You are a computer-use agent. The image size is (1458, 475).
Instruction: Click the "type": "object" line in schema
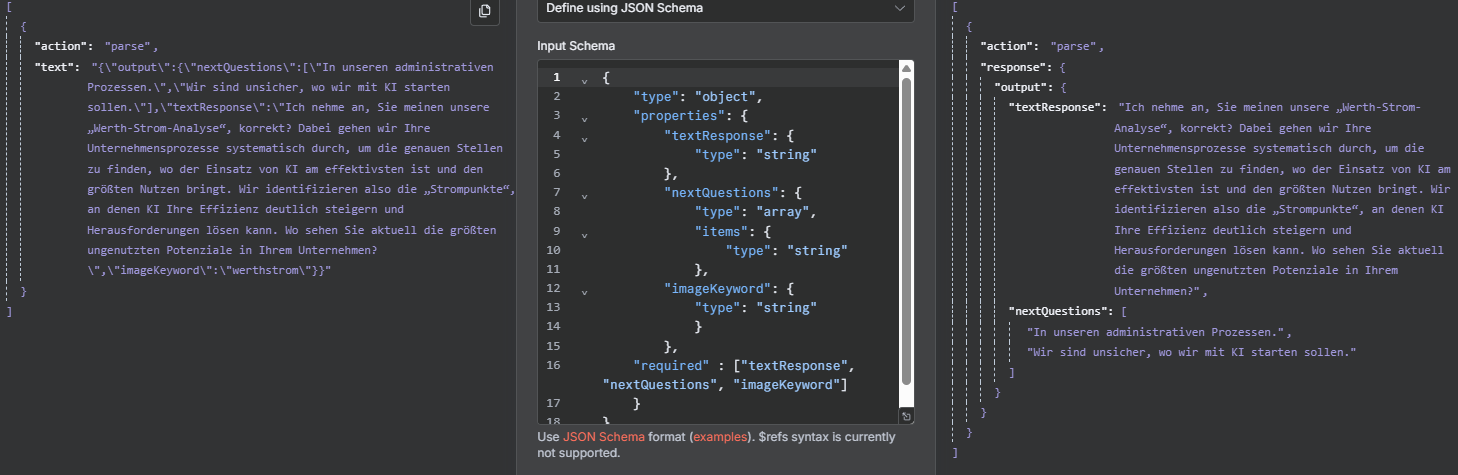(x=698, y=97)
